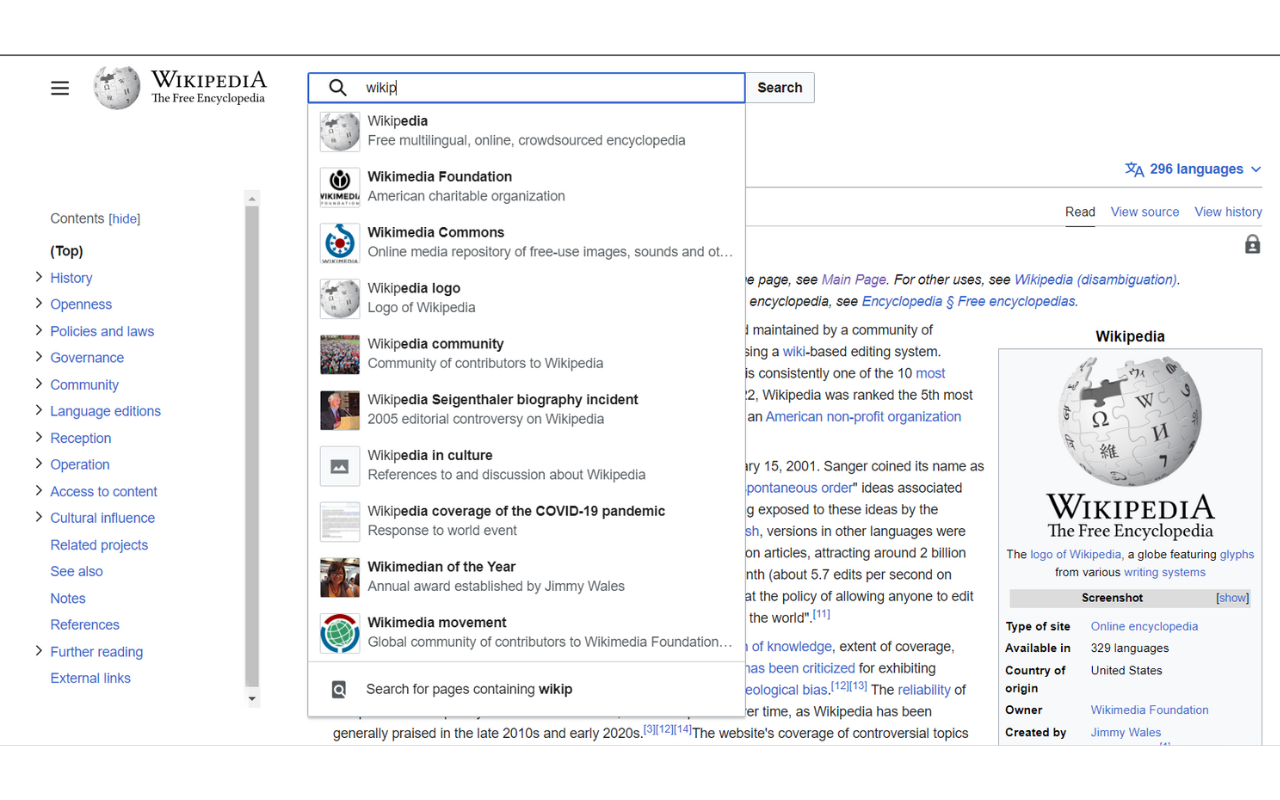This screenshot has width=1280, height=800.
Task: Go to External links section
Action: [x=90, y=678]
